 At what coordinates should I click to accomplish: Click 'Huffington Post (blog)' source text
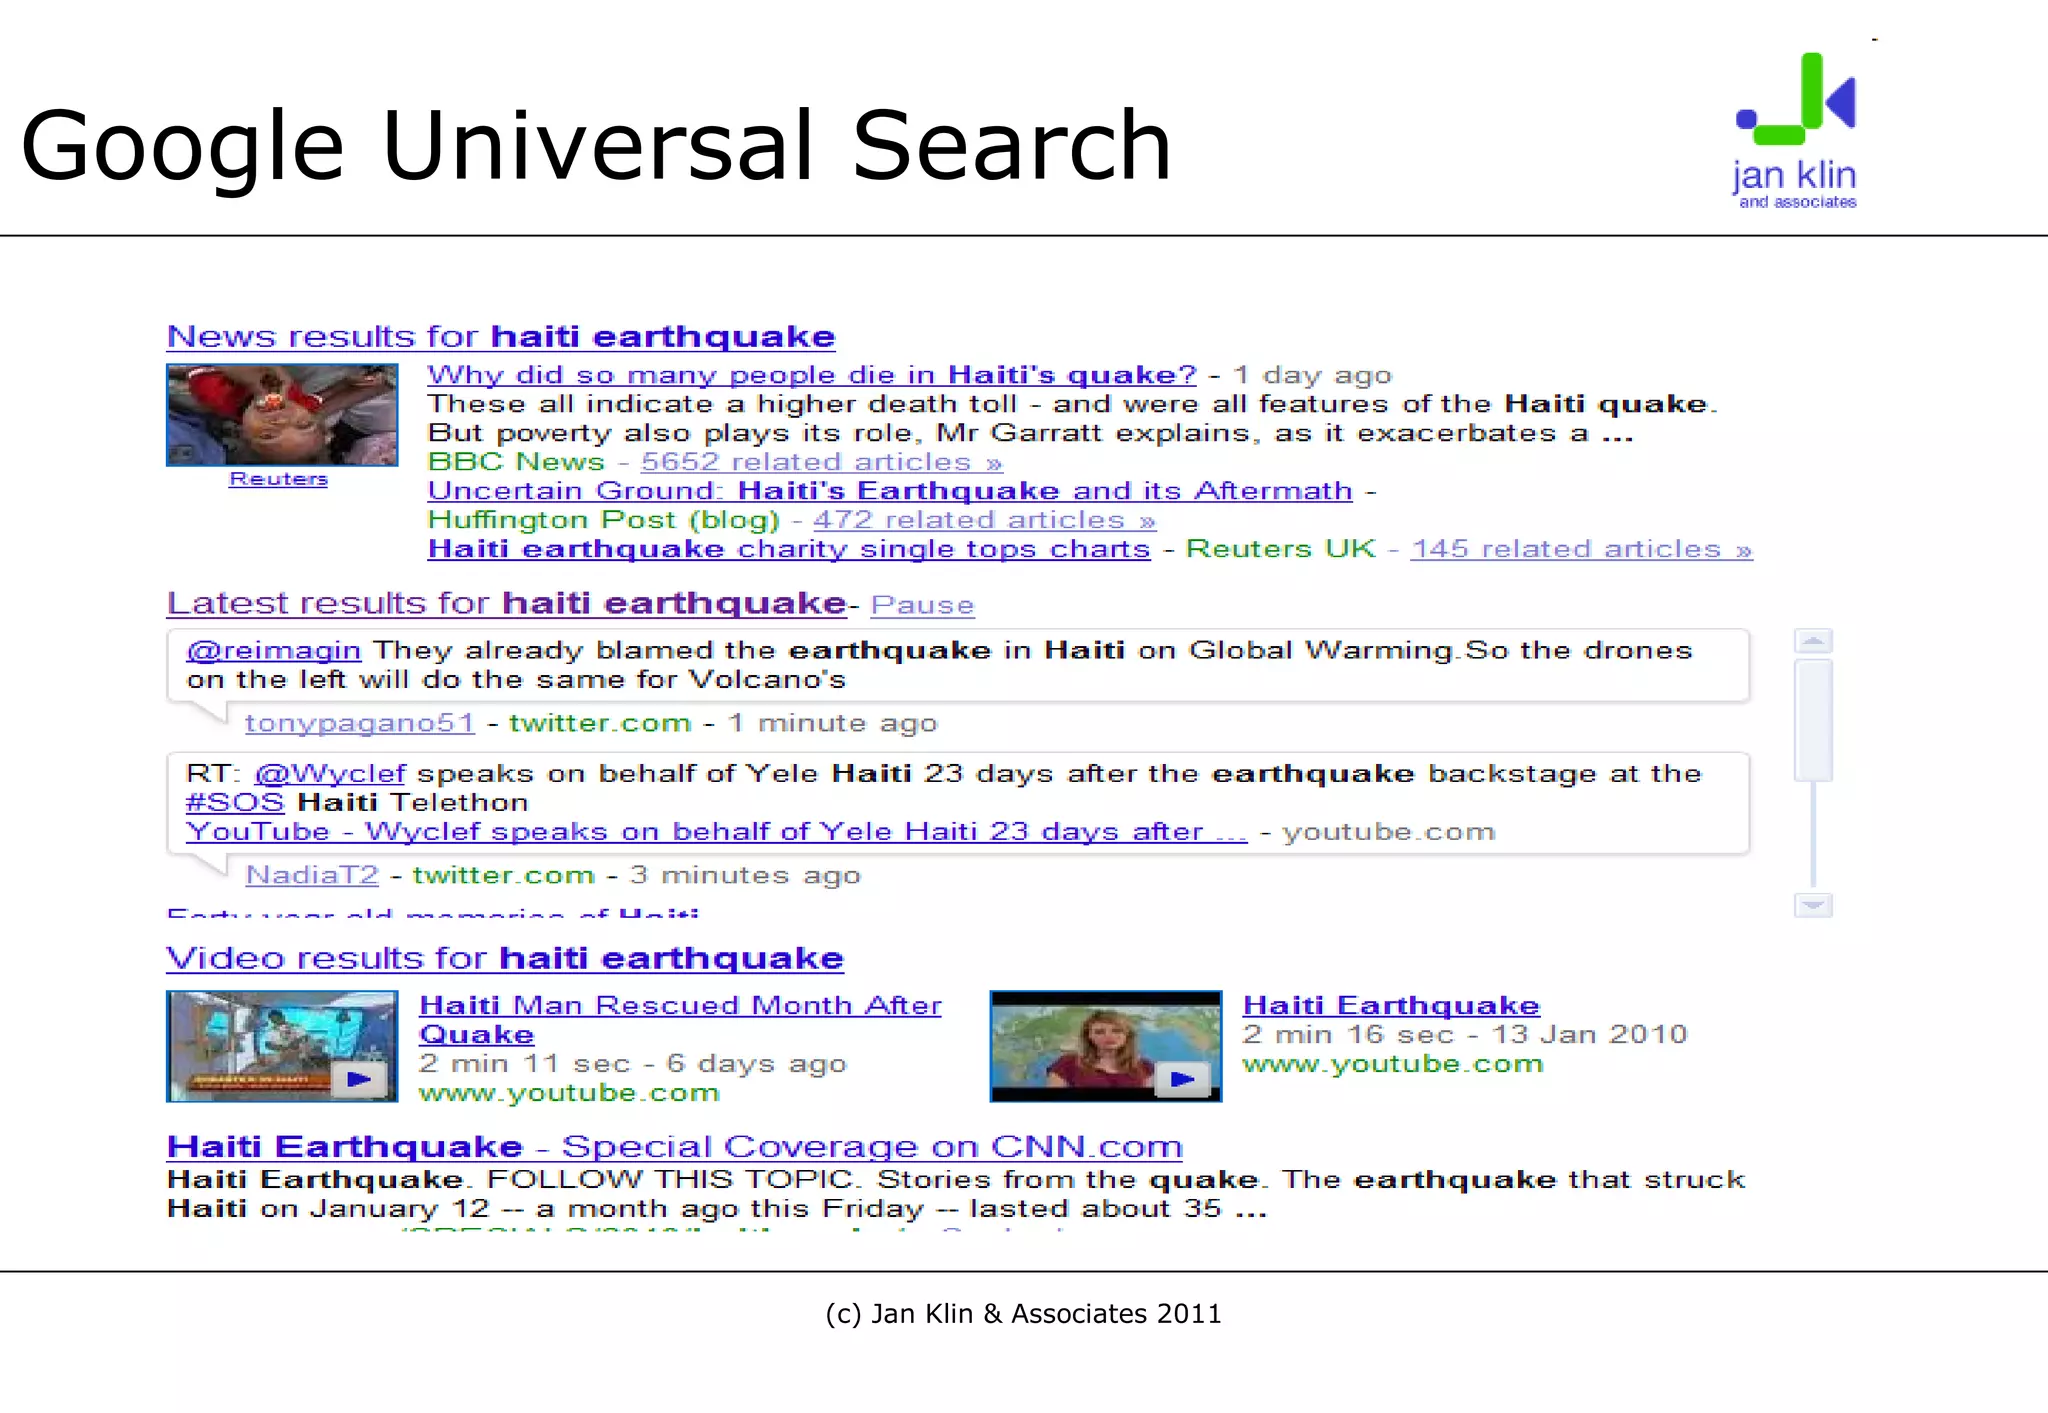pyautogui.click(x=603, y=520)
